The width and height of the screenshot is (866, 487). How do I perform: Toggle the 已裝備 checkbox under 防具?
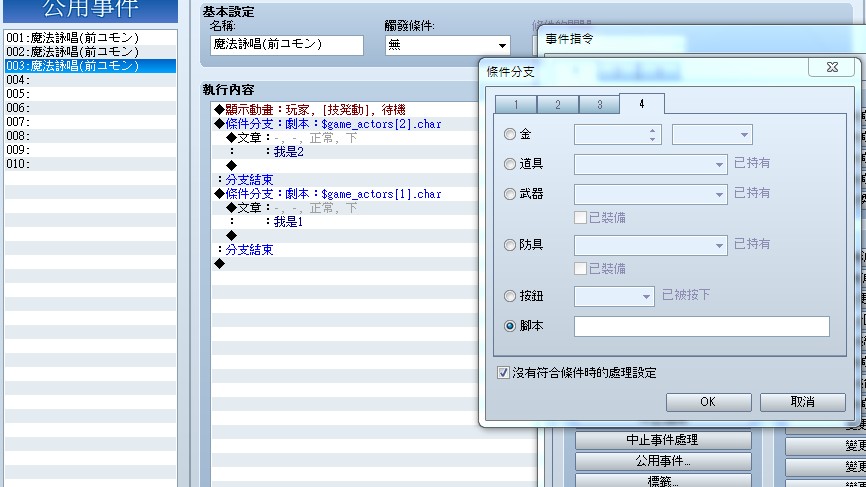[x=580, y=268]
